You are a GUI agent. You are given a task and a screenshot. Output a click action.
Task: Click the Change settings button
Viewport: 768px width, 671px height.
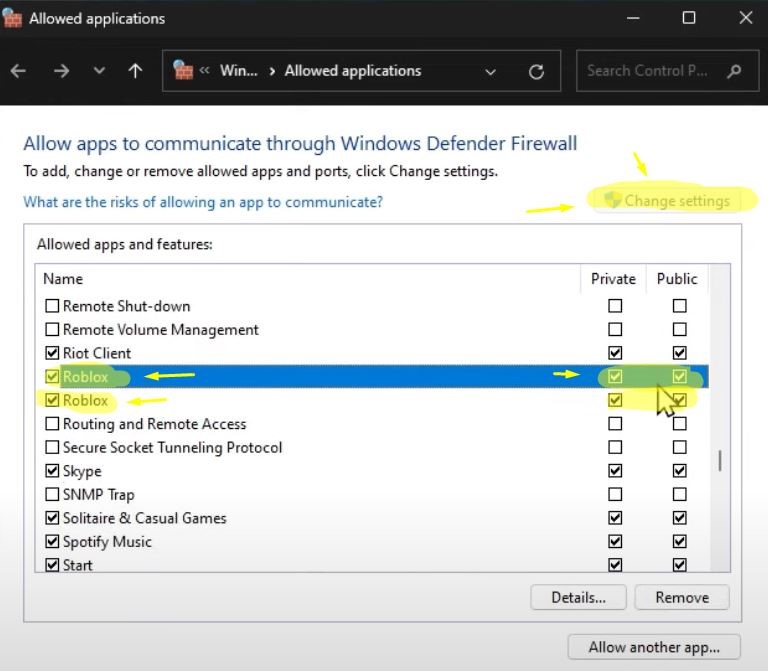pyautogui.click(x=667, y=200)
